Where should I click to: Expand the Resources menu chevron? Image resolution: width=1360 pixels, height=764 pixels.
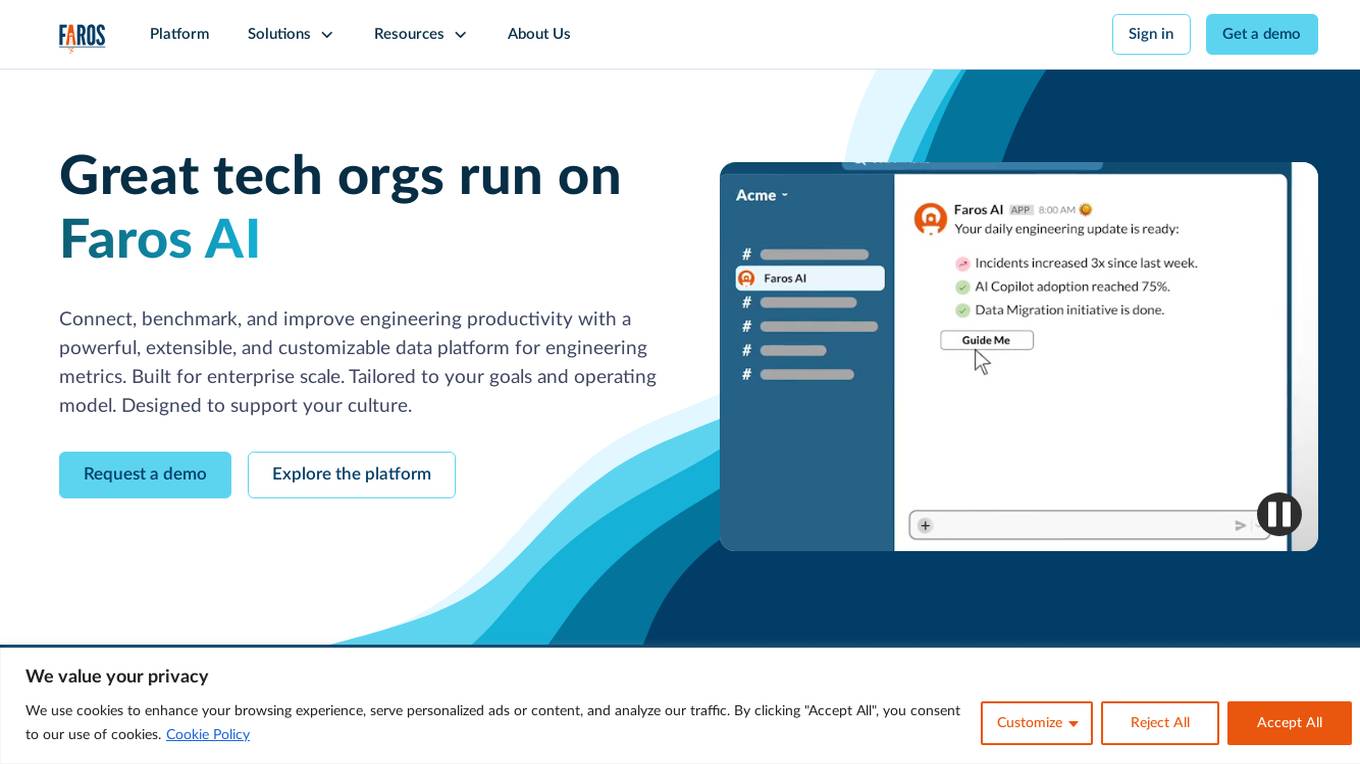point(461,35)
